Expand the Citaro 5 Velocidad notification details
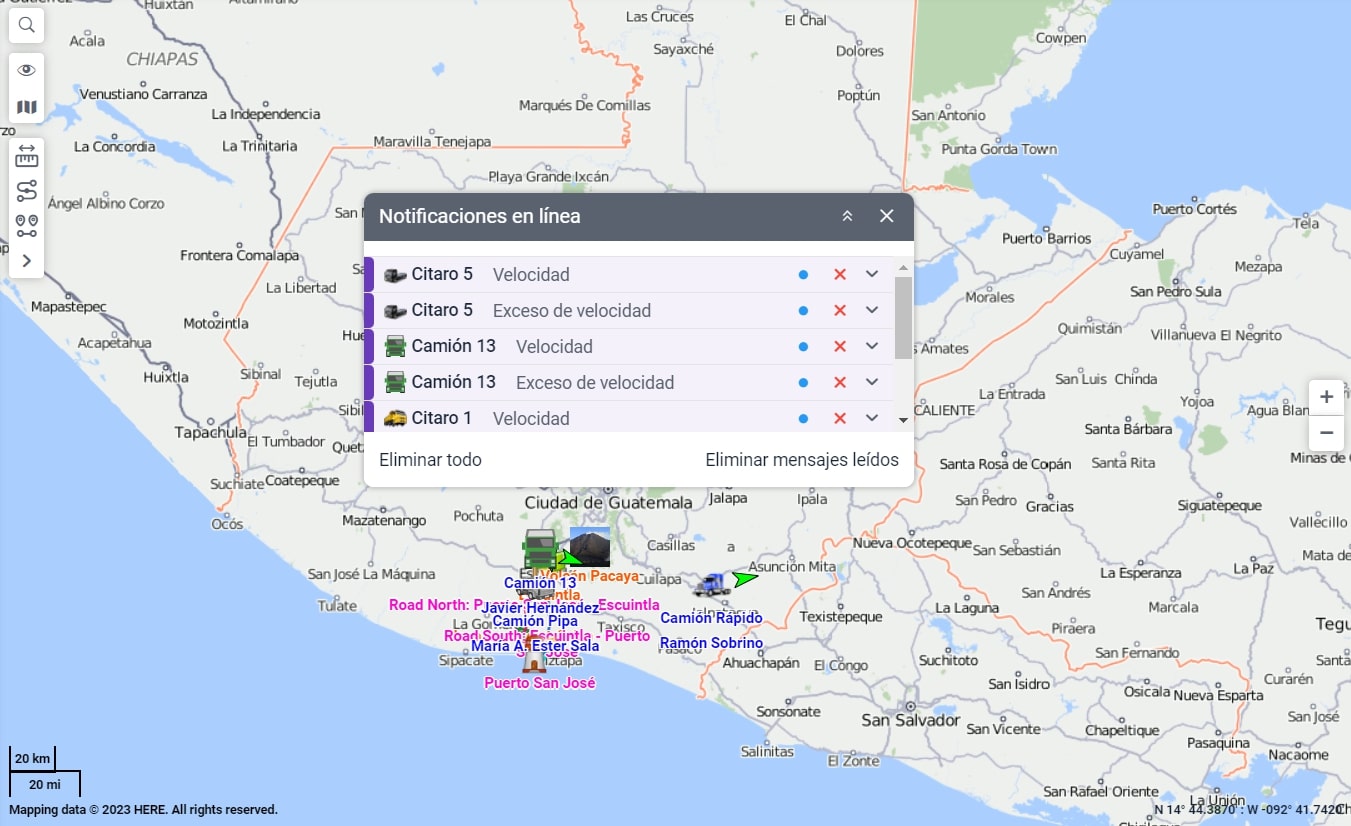Screen dimensions: 1351x826 (871, 274)
